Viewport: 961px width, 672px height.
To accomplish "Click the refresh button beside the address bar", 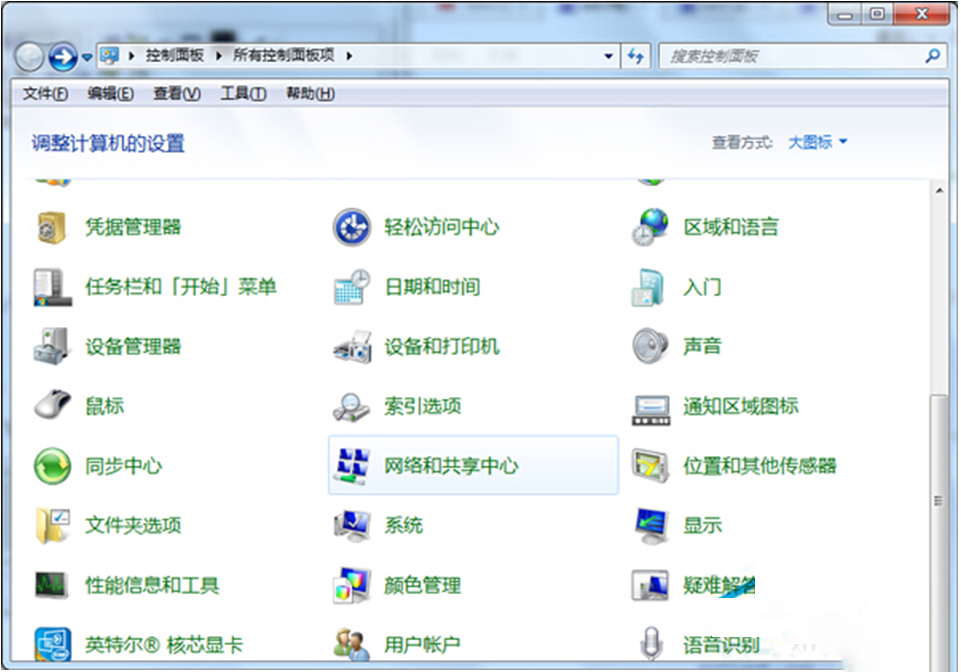I will click(x=636, y=57).
